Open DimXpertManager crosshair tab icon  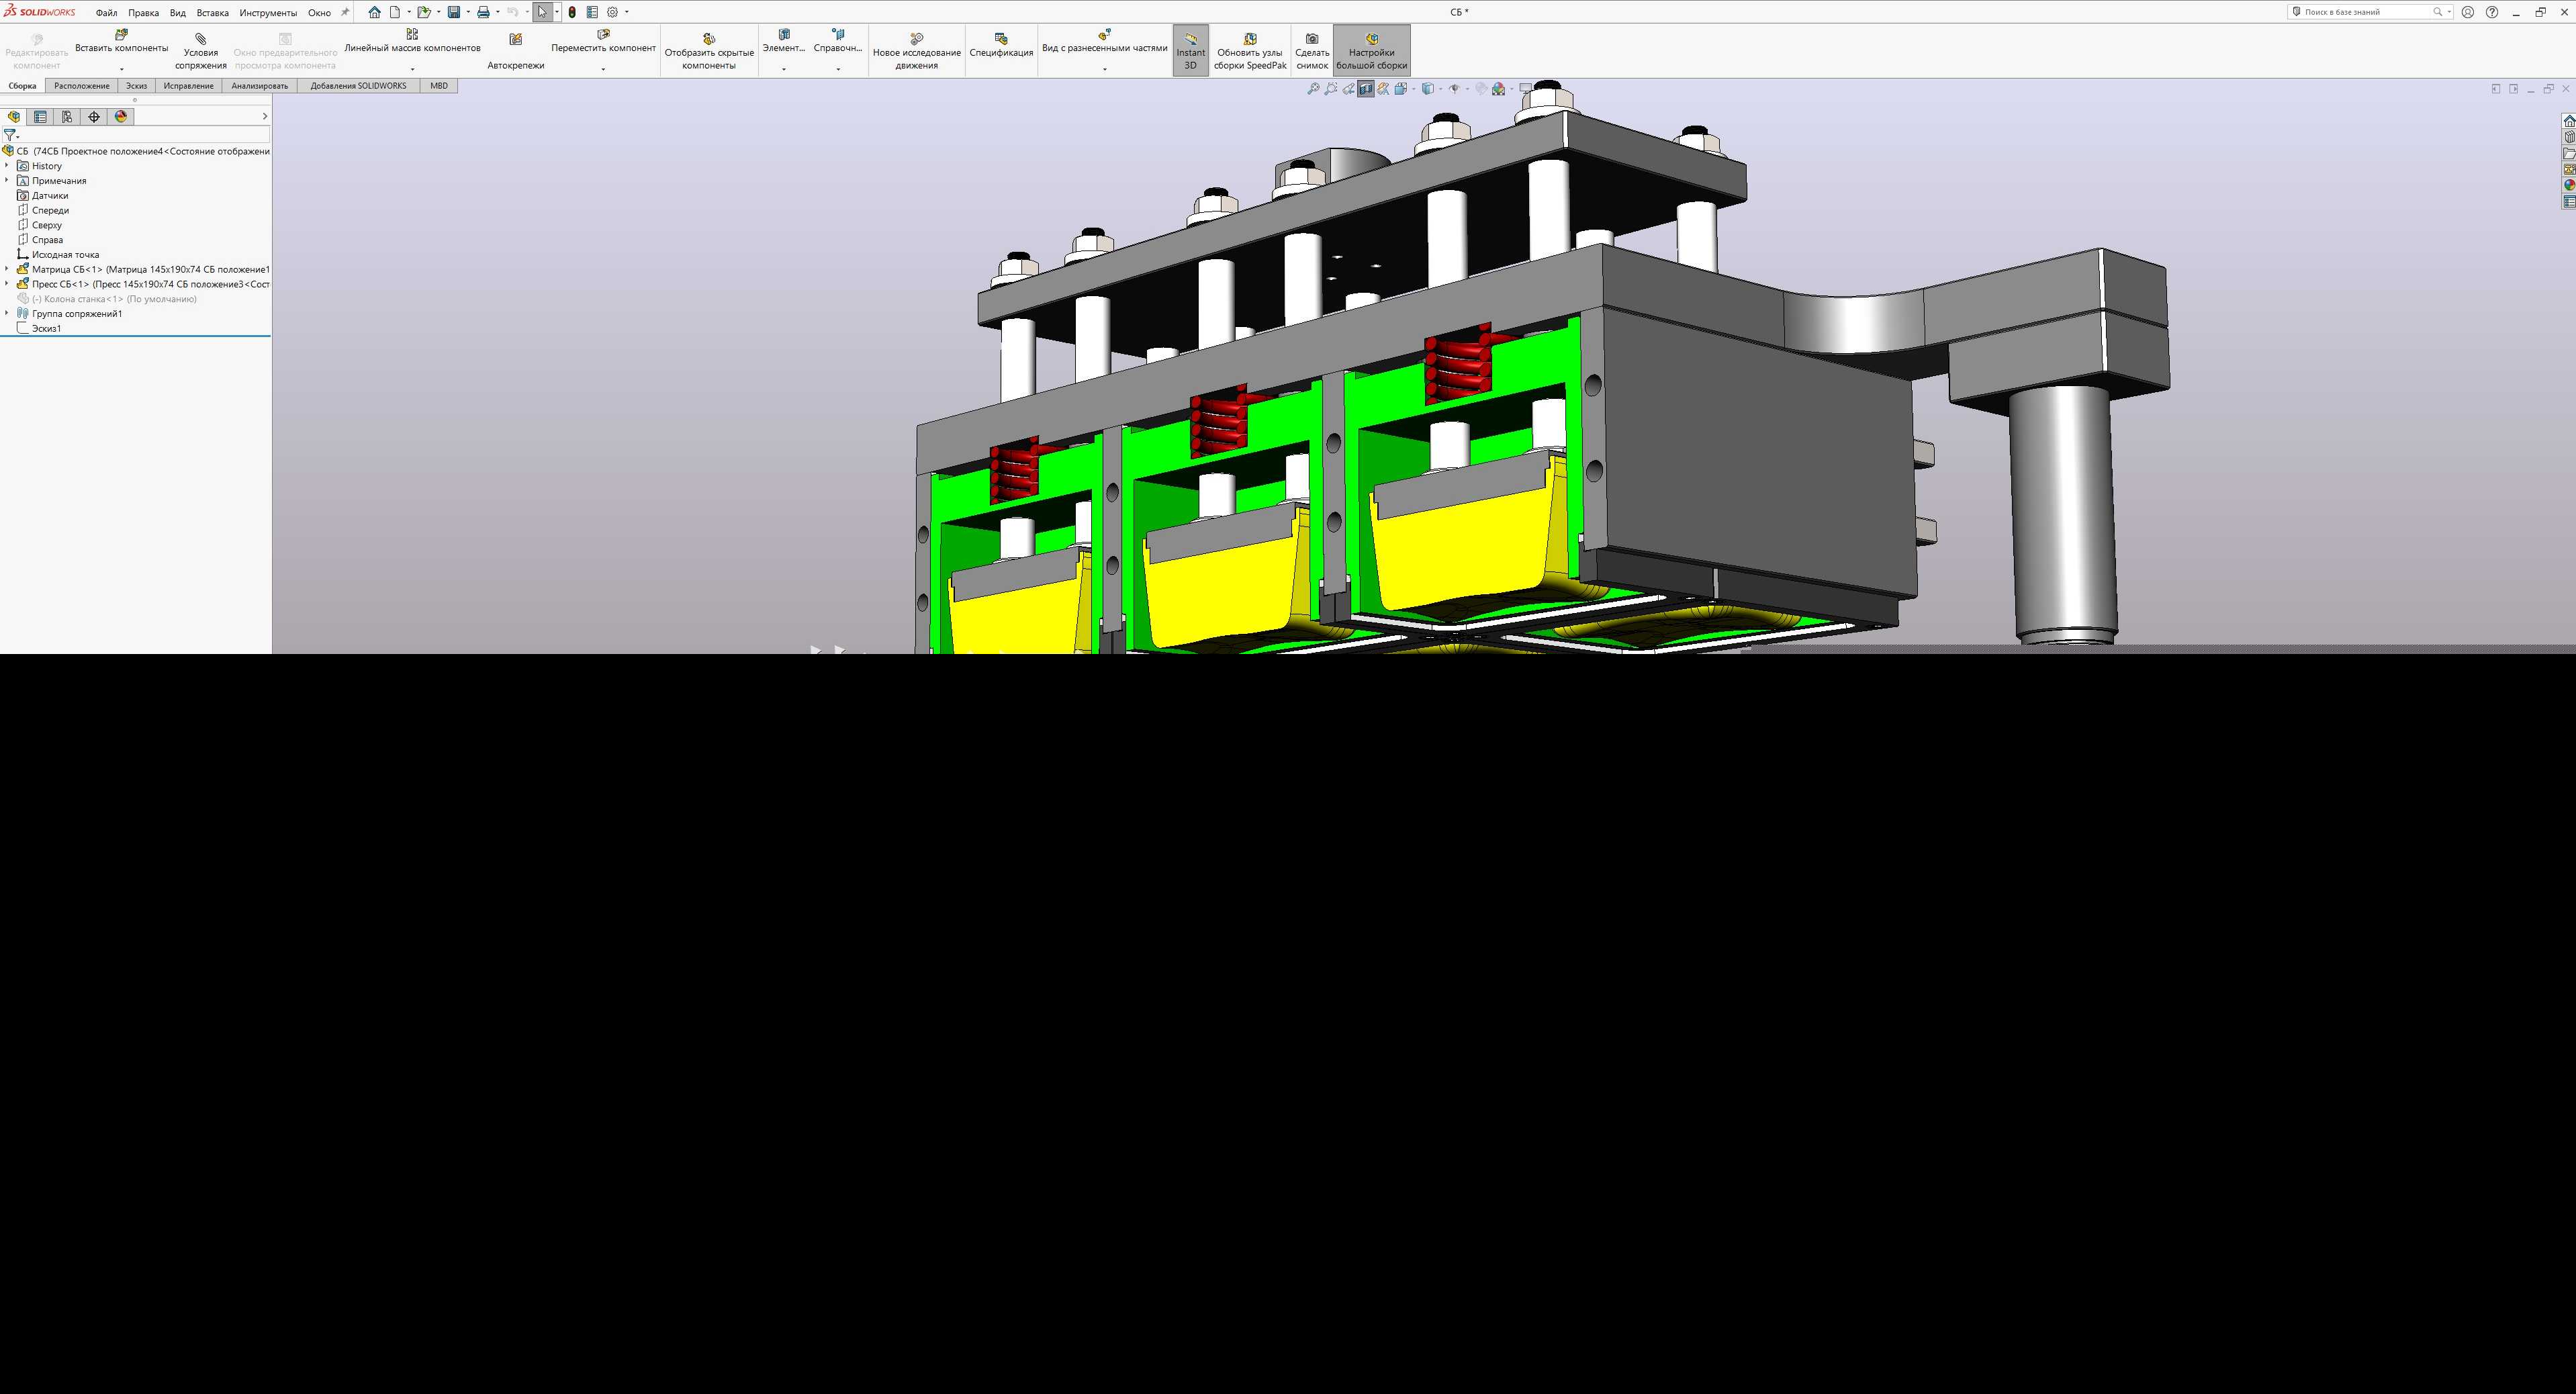pos(94,117)
